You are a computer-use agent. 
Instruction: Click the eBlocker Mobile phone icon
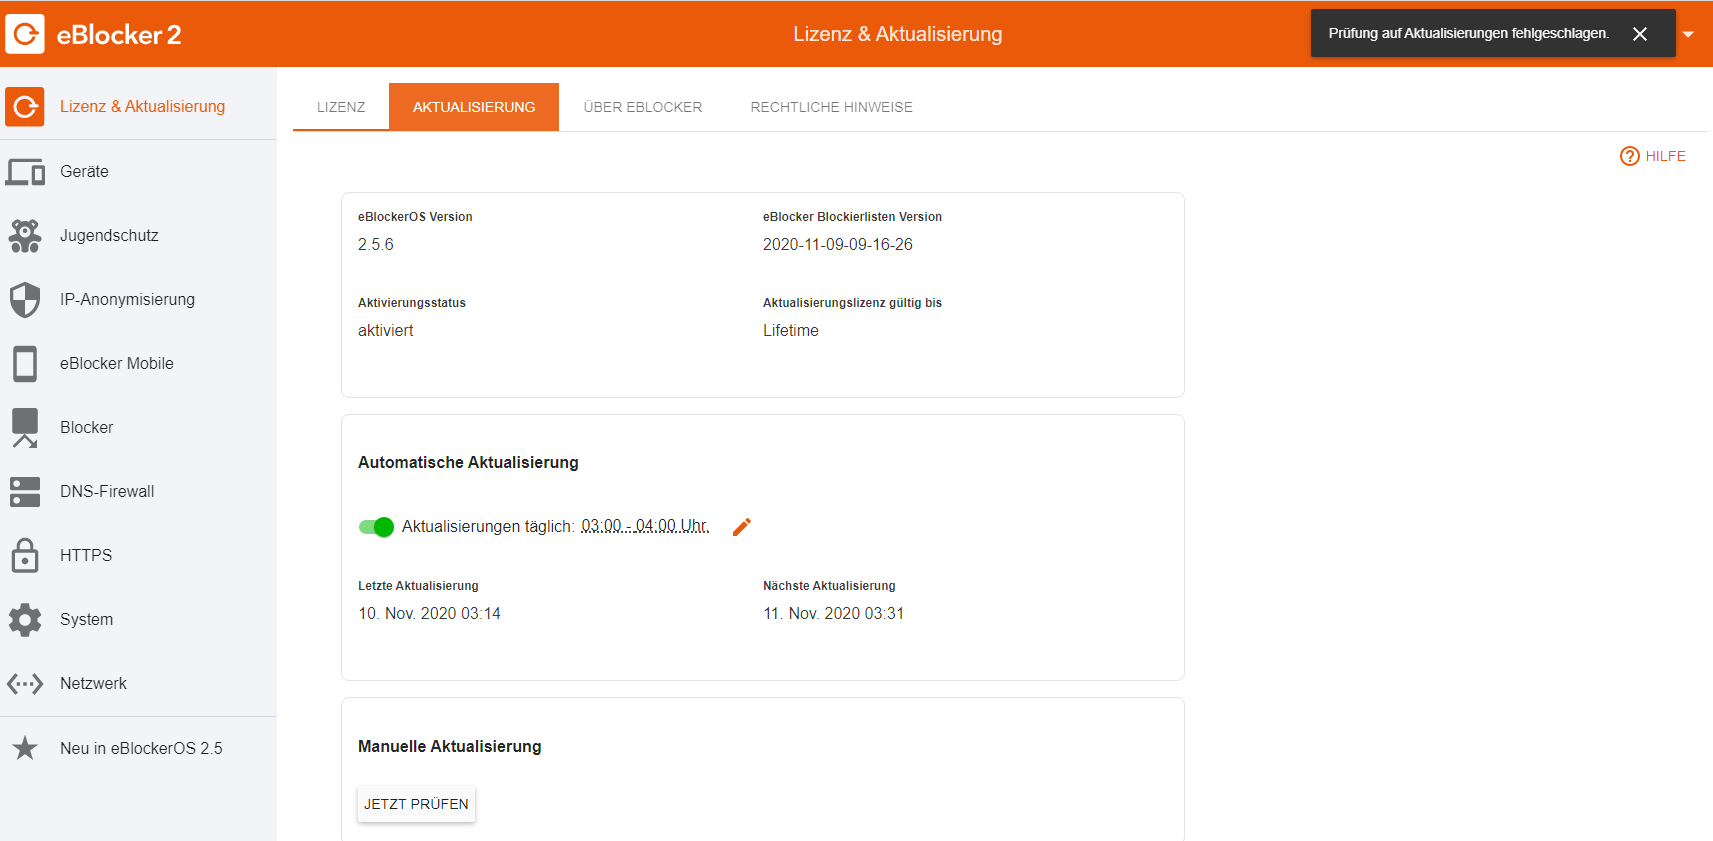pyautogui.click(x=25, y=364)
